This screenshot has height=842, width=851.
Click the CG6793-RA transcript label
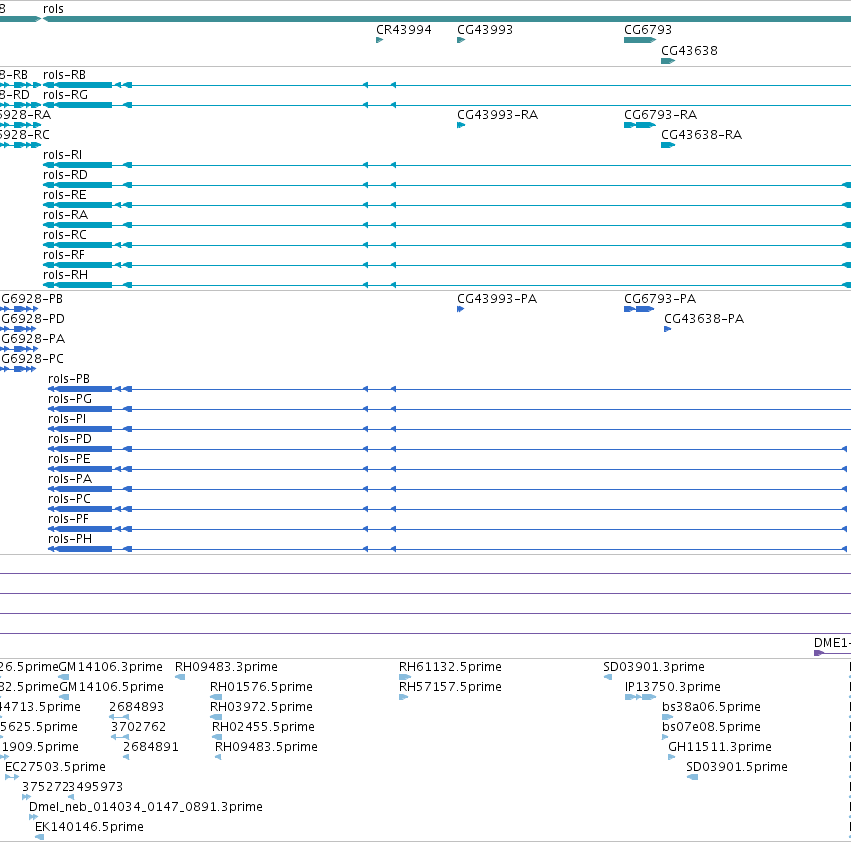(661, 115)
